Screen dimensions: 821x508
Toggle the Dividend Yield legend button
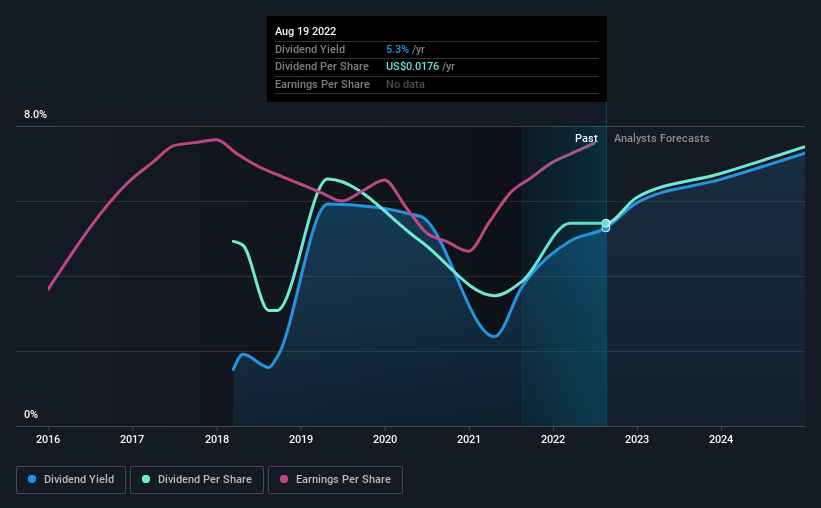[71, 480]
